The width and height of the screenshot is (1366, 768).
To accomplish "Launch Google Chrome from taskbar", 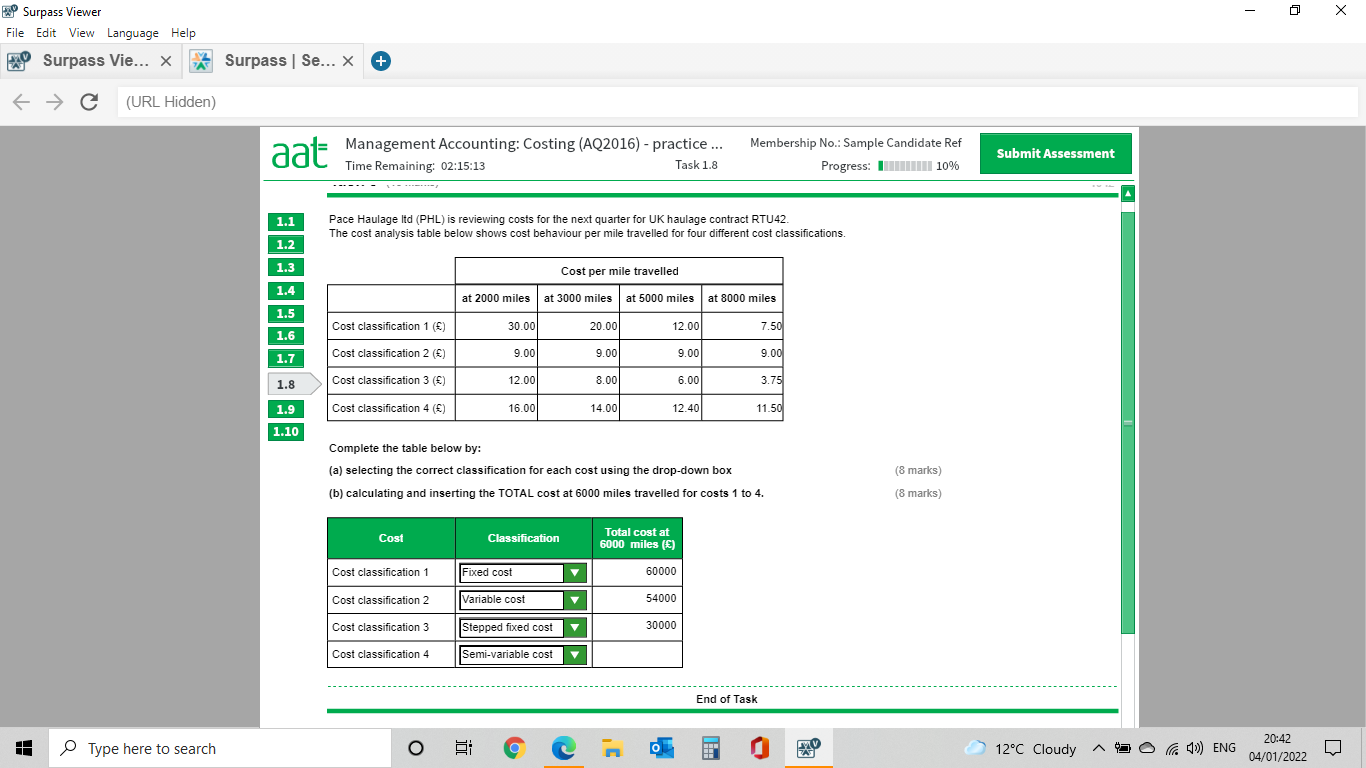I will (x=514, y=748).
